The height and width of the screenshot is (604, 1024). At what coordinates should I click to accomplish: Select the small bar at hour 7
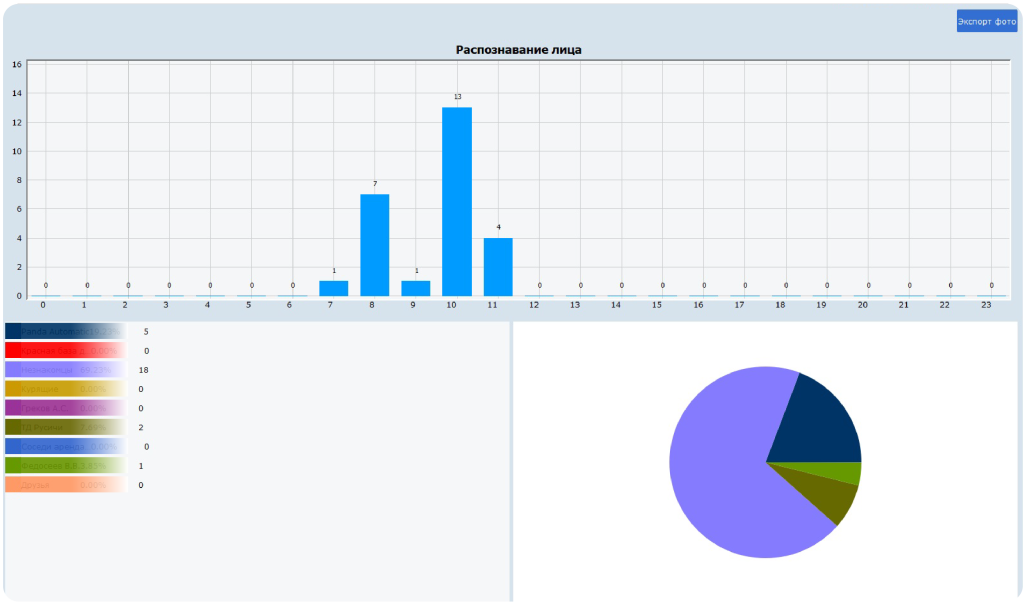tap(334, 288)
